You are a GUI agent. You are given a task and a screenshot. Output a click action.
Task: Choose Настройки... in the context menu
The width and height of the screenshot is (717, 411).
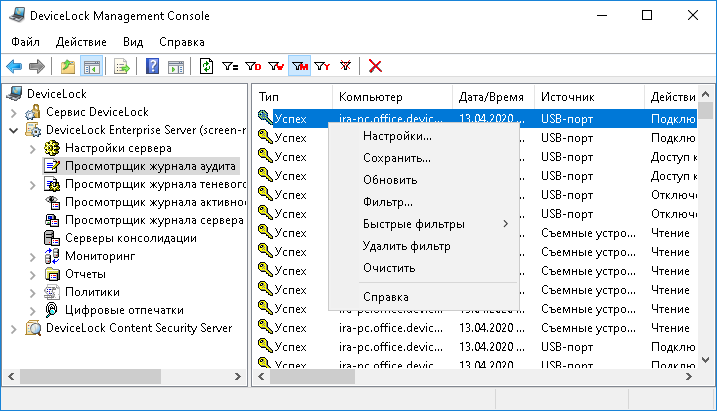click(x=397, y=136)
